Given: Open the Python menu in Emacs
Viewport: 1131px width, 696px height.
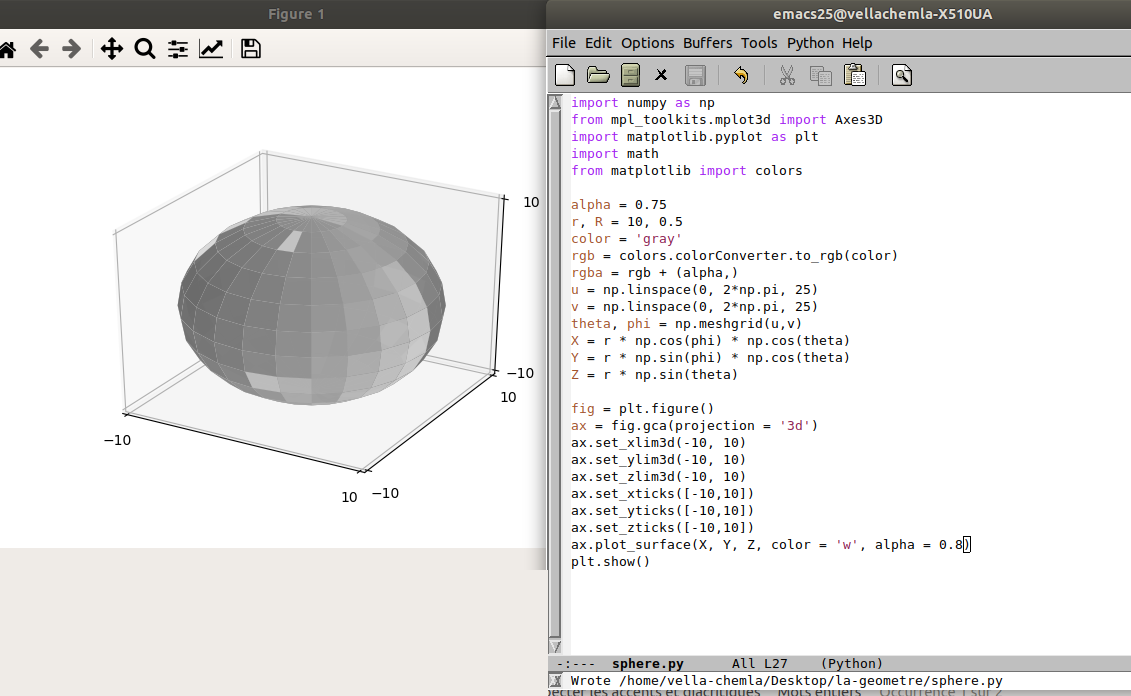Looking at the screenshot, I should pos(810,43).
